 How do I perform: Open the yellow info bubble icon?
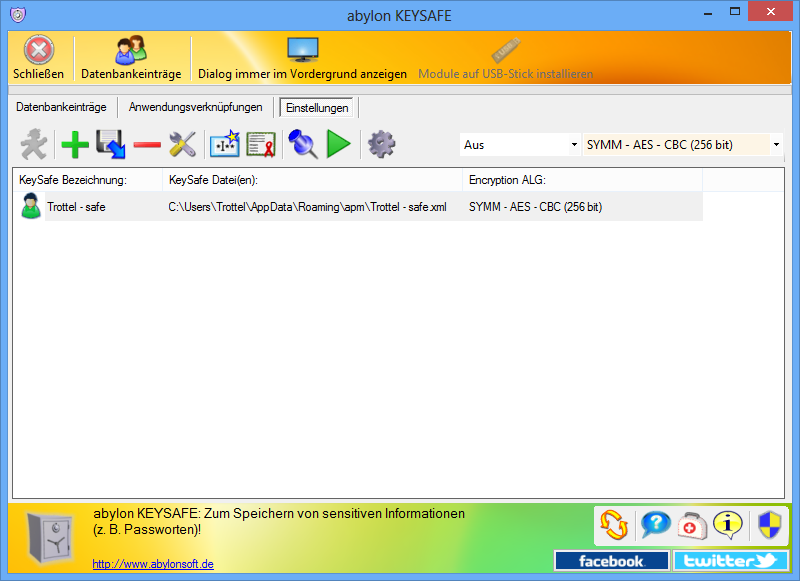tap(728, 525)
